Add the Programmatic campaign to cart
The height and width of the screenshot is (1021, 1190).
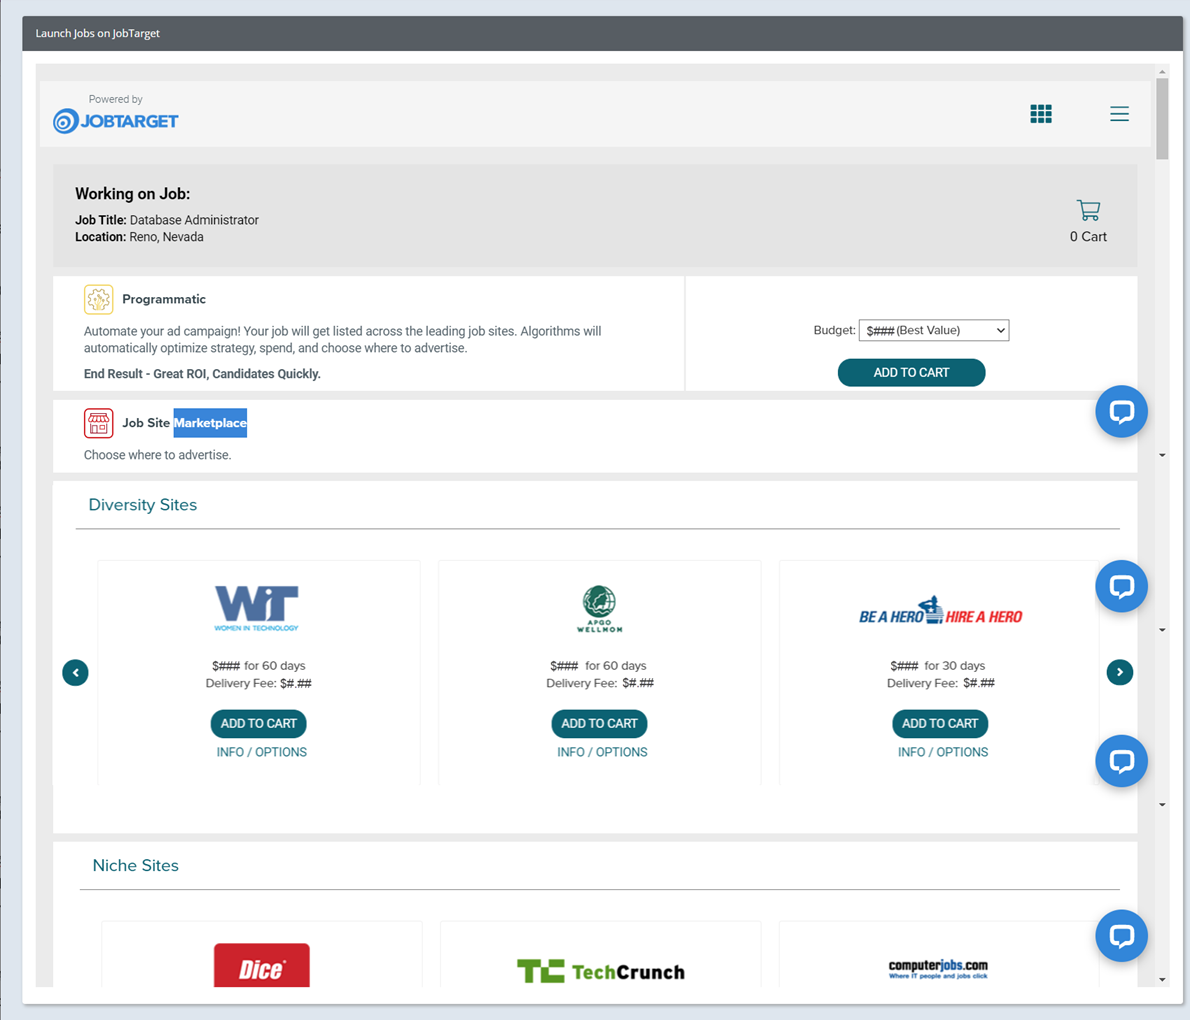(911, 372)
